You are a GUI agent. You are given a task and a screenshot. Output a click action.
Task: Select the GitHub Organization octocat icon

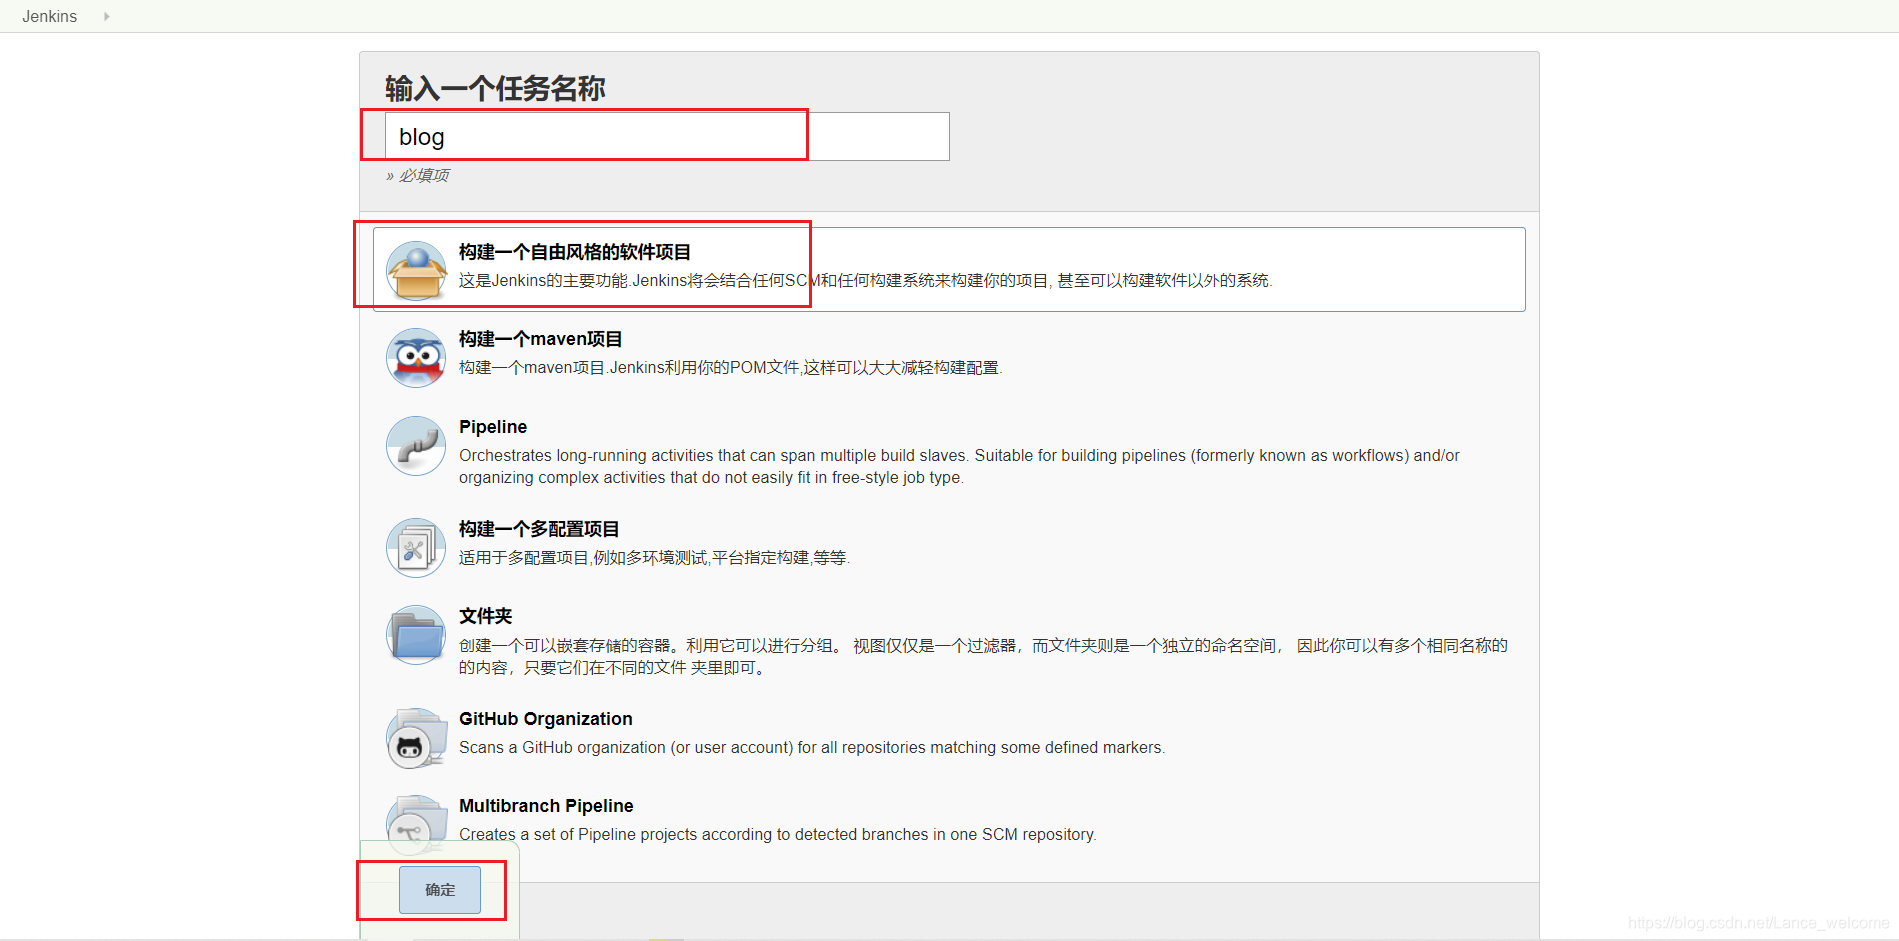pos(416,738)
